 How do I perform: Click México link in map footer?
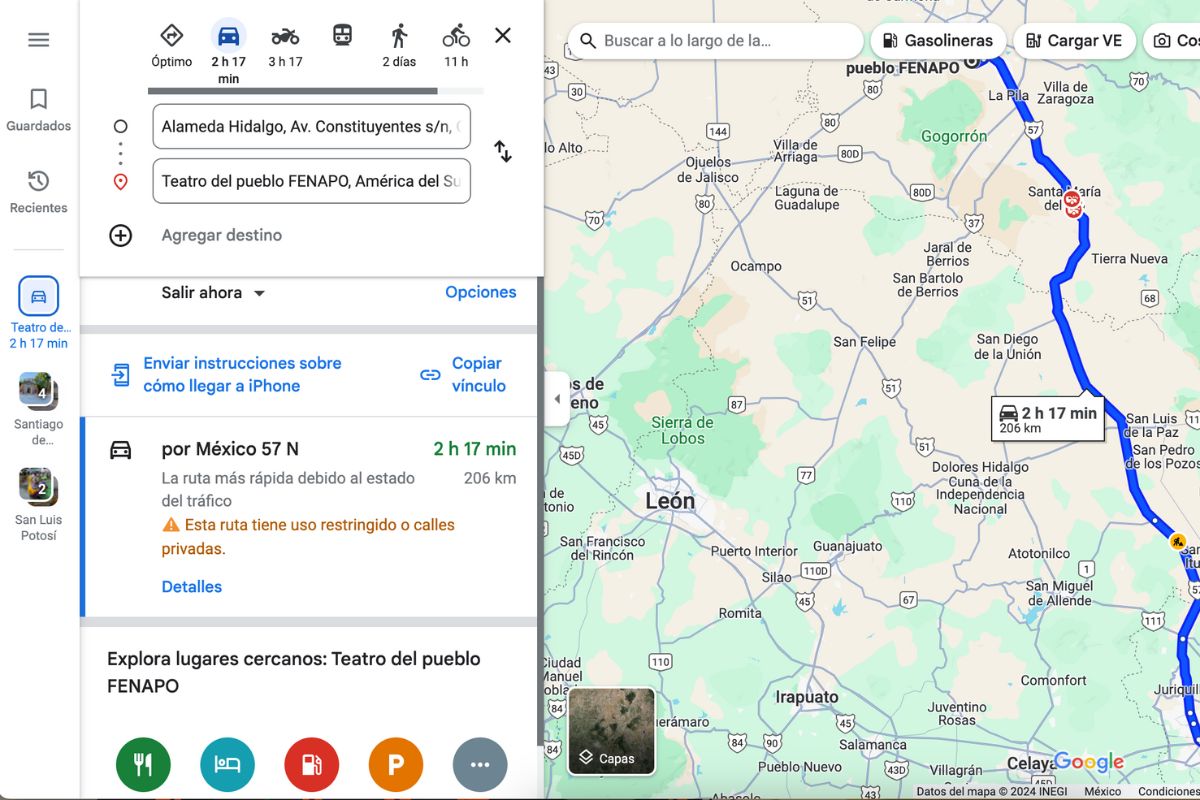[x=1103, y=791]
